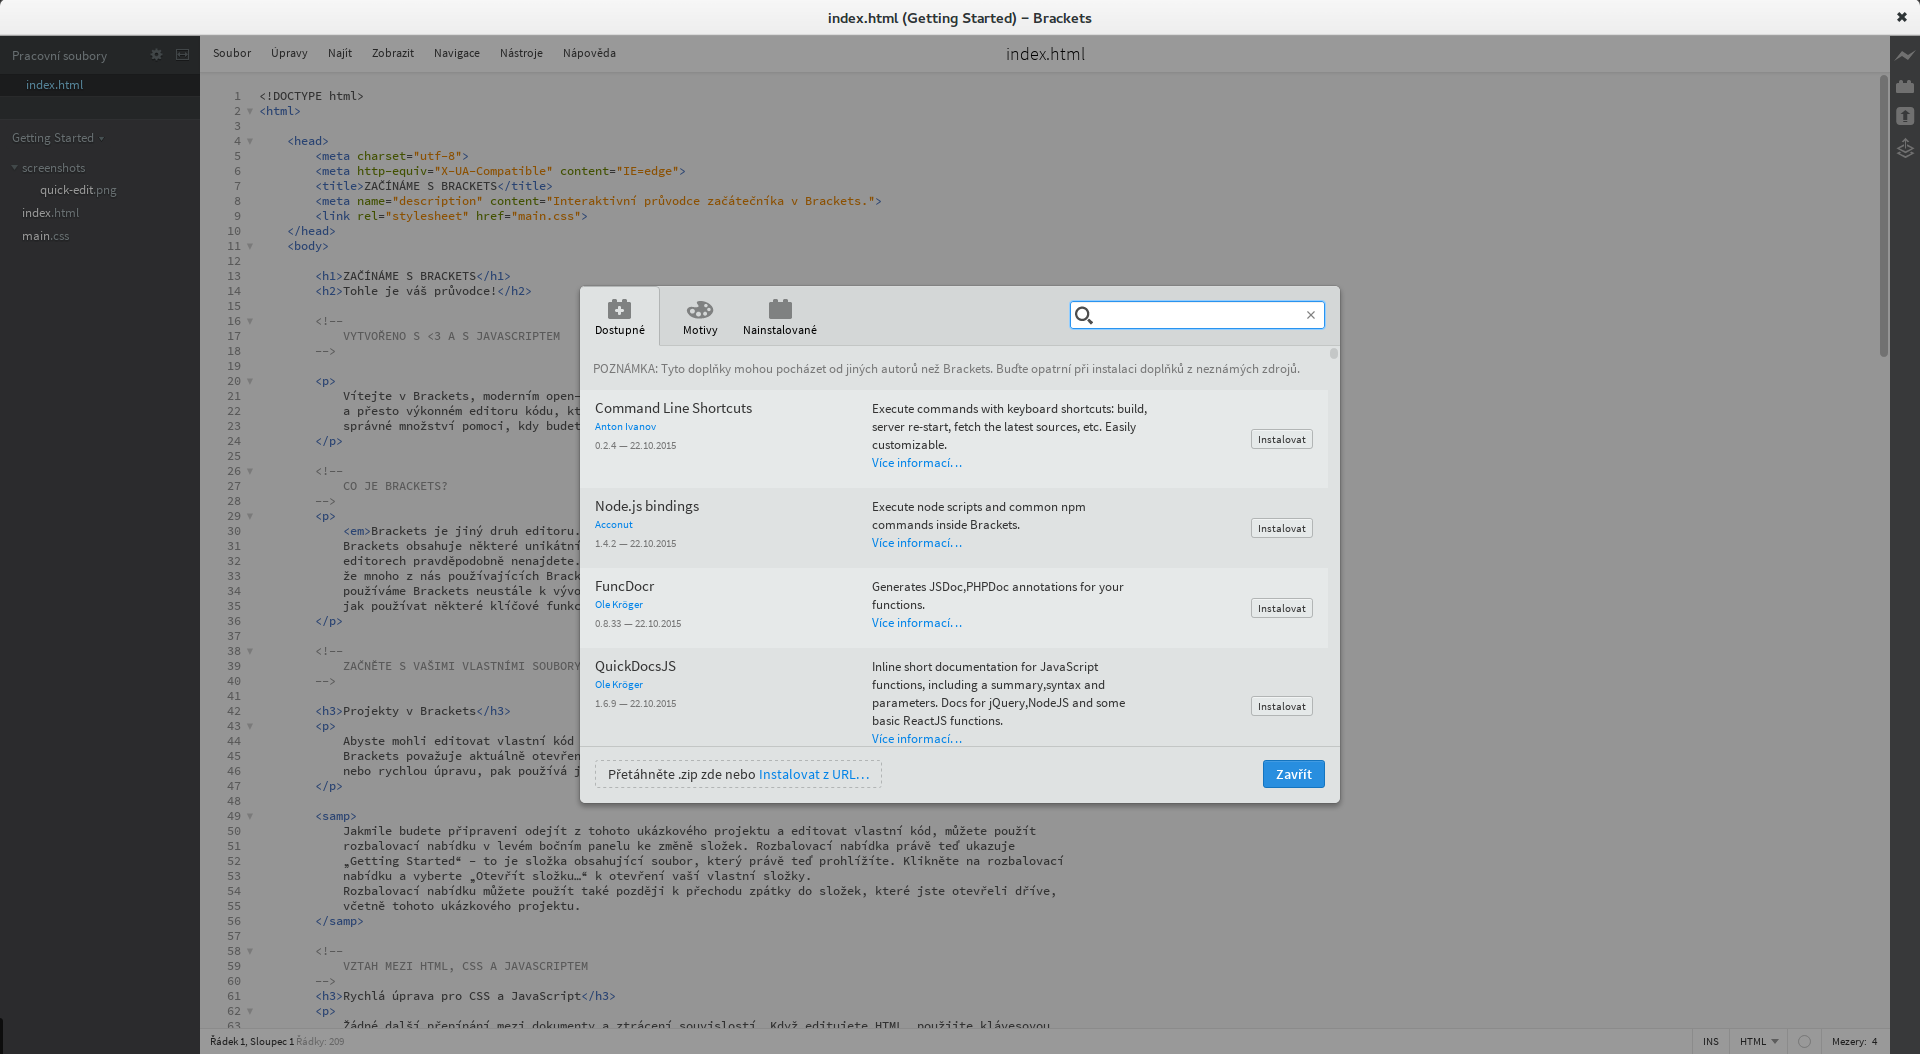Click the indent size value 4
Viewport: 1920px width, 1054px height.
[x=1875, y=1042]
